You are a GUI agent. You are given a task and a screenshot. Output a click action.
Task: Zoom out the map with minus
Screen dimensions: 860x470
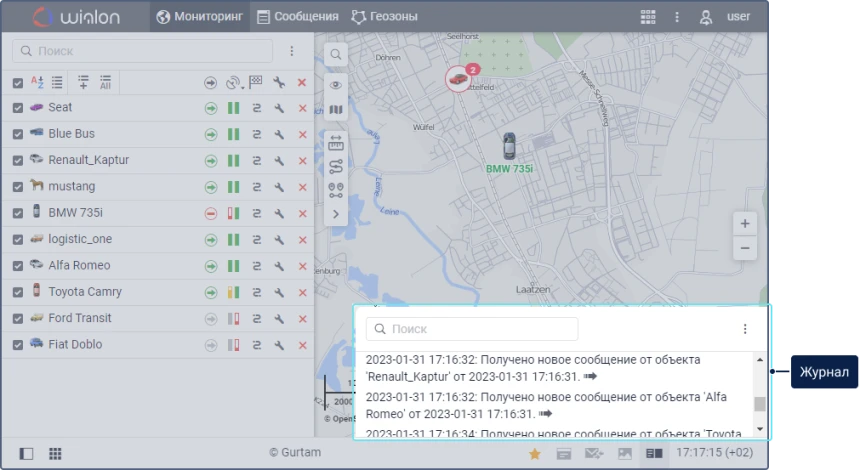[745, 248]
